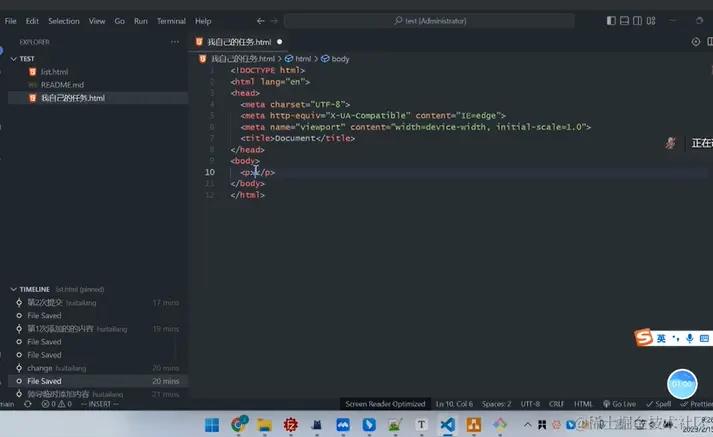The image size is (713, 437).
Task: Change encoding via UTF-8 status item
Action: (530, 404)
